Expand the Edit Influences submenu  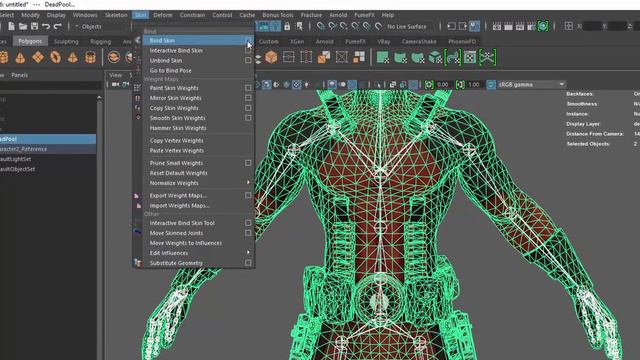248,253
